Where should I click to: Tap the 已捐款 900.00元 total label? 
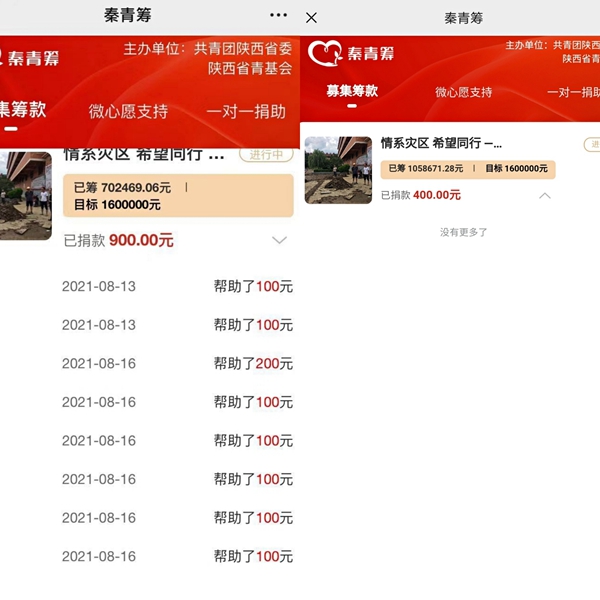[x=118, y=240]
